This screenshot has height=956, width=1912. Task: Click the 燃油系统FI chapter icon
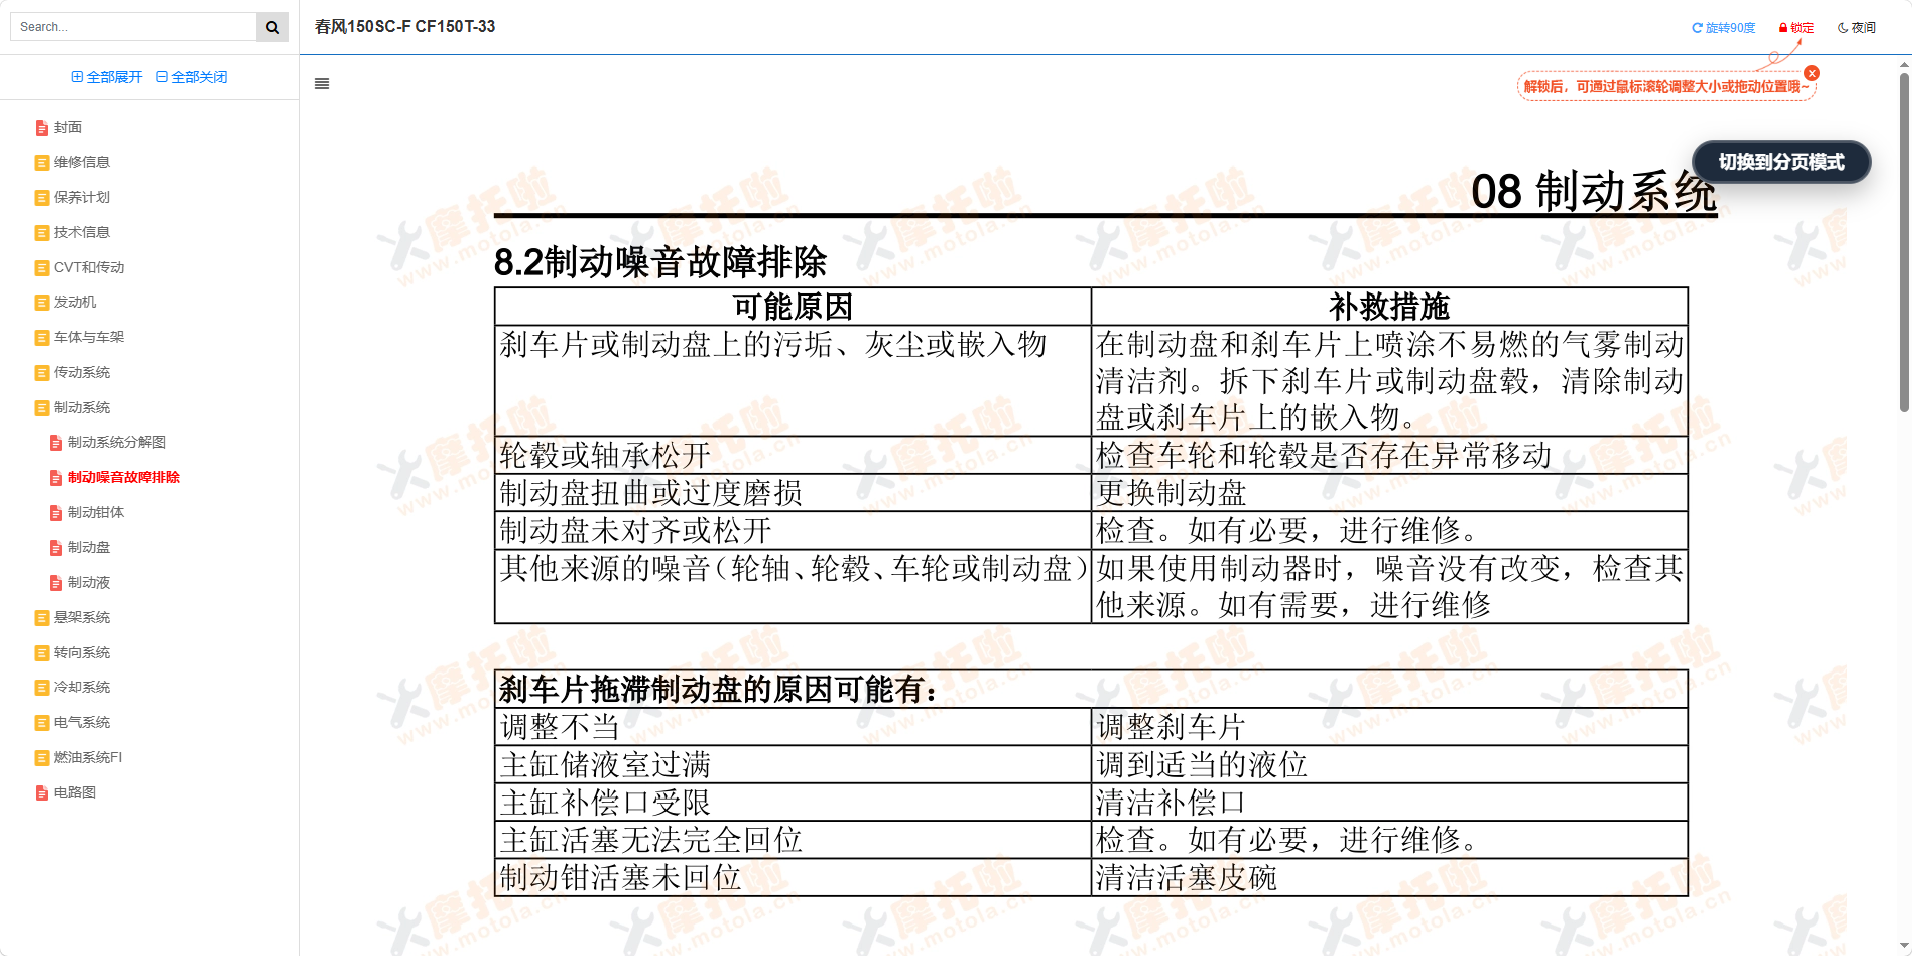coord(41,757)
